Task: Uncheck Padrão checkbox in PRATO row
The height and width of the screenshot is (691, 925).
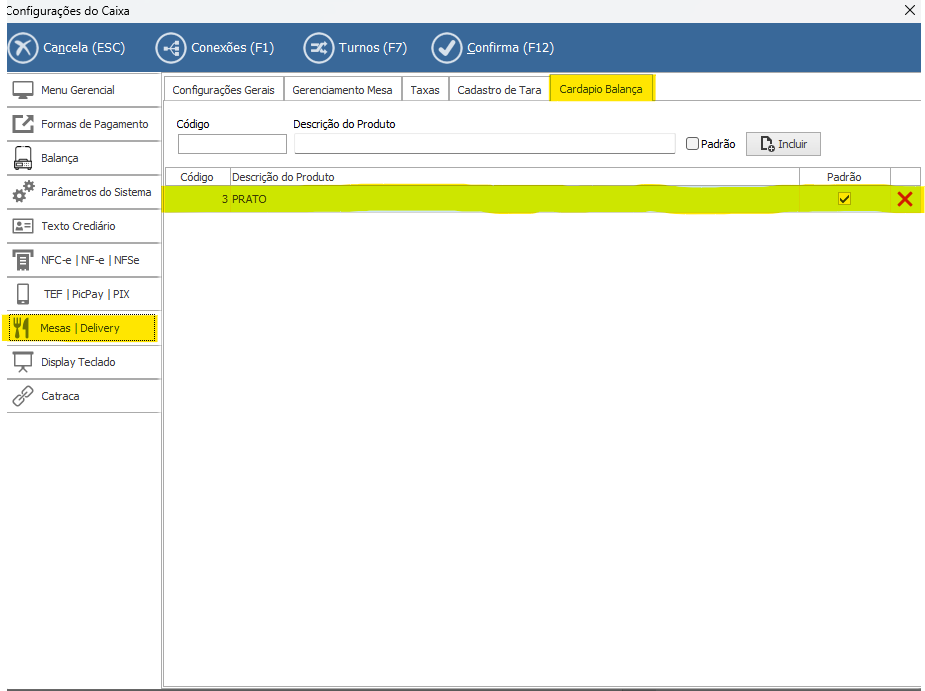Action: tap(844, 199)
